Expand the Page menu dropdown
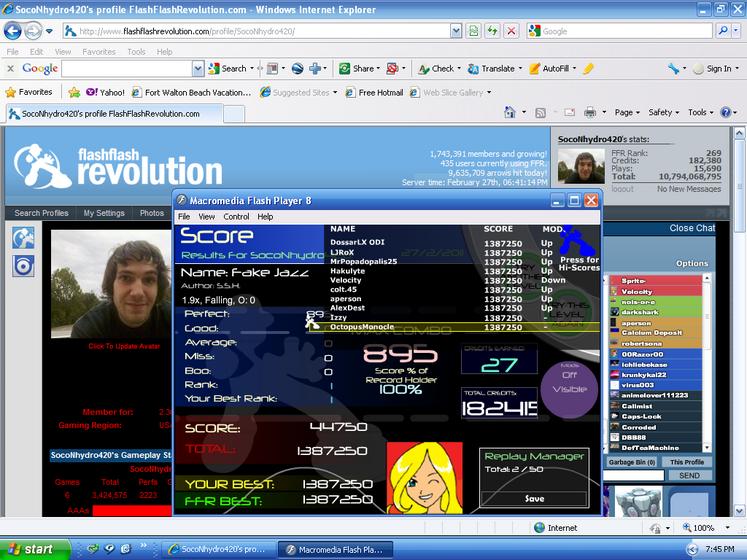Viewport: 747px width, 560px height. pos(627,112)
